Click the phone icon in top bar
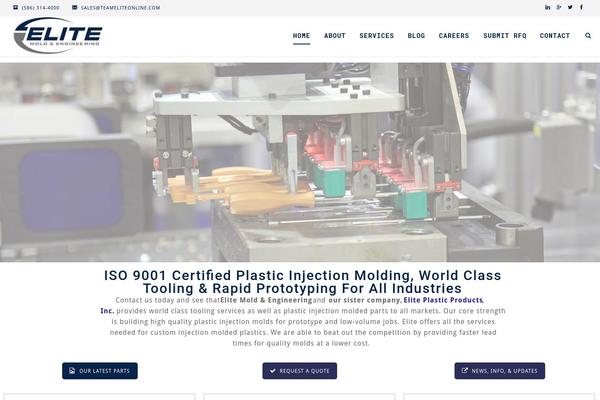 [x=15, y=7]
